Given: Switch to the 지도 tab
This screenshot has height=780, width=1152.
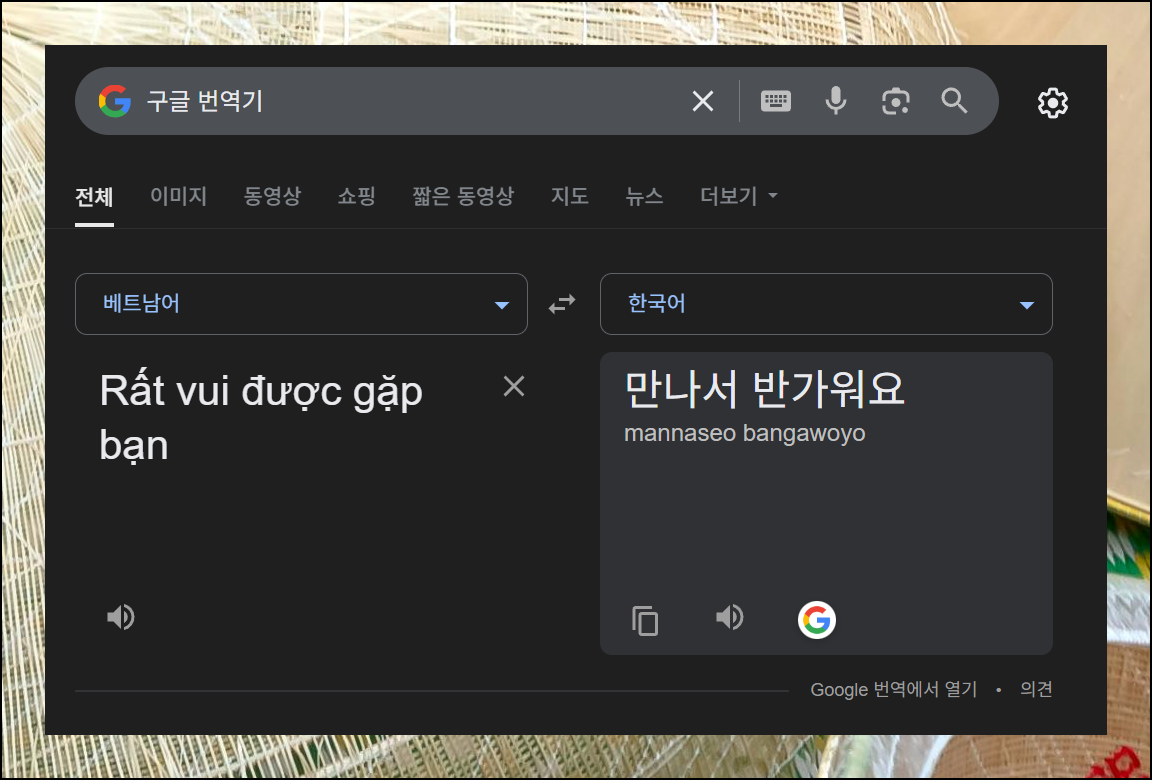Looking at the screenshot, I should 570,196.
